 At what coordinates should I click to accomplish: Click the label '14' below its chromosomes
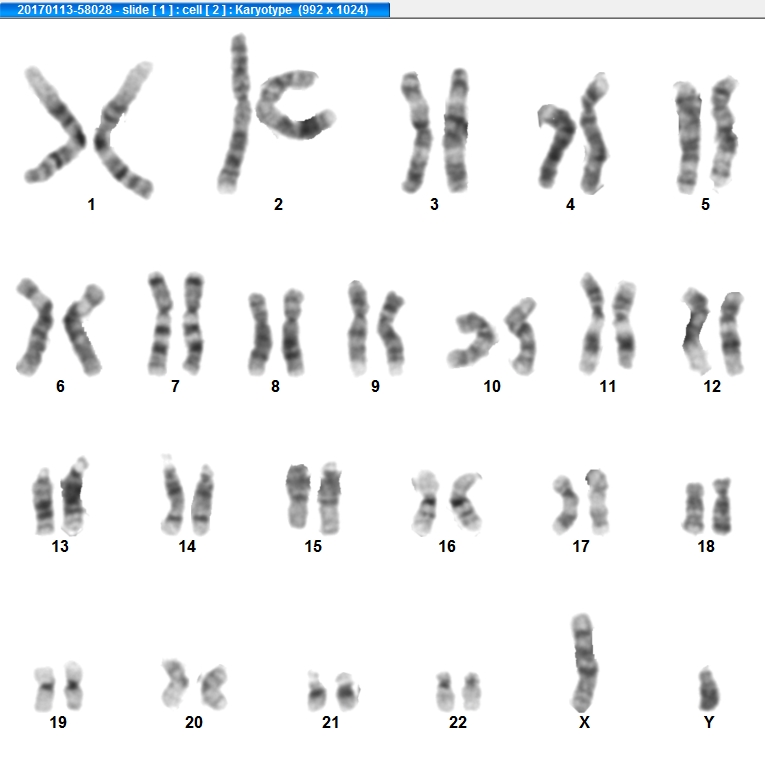[x=187, y=546]
